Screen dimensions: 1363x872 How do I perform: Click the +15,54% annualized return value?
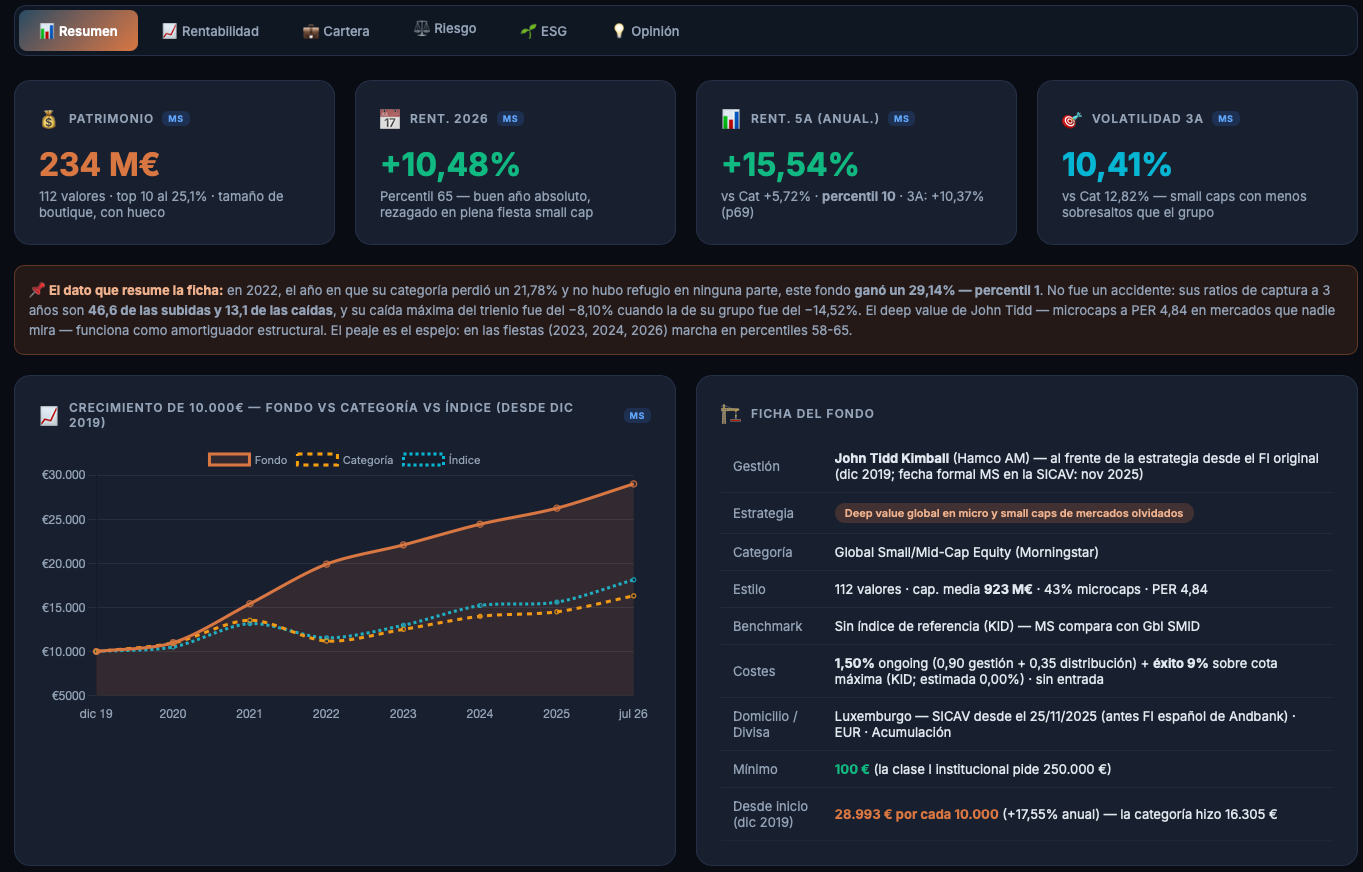click(790, 164)
